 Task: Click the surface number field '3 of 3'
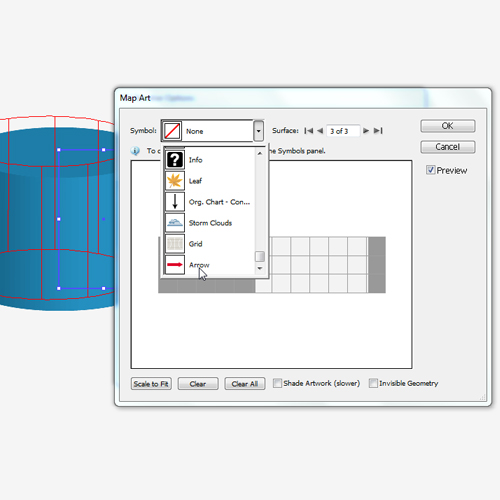point(343,131)
